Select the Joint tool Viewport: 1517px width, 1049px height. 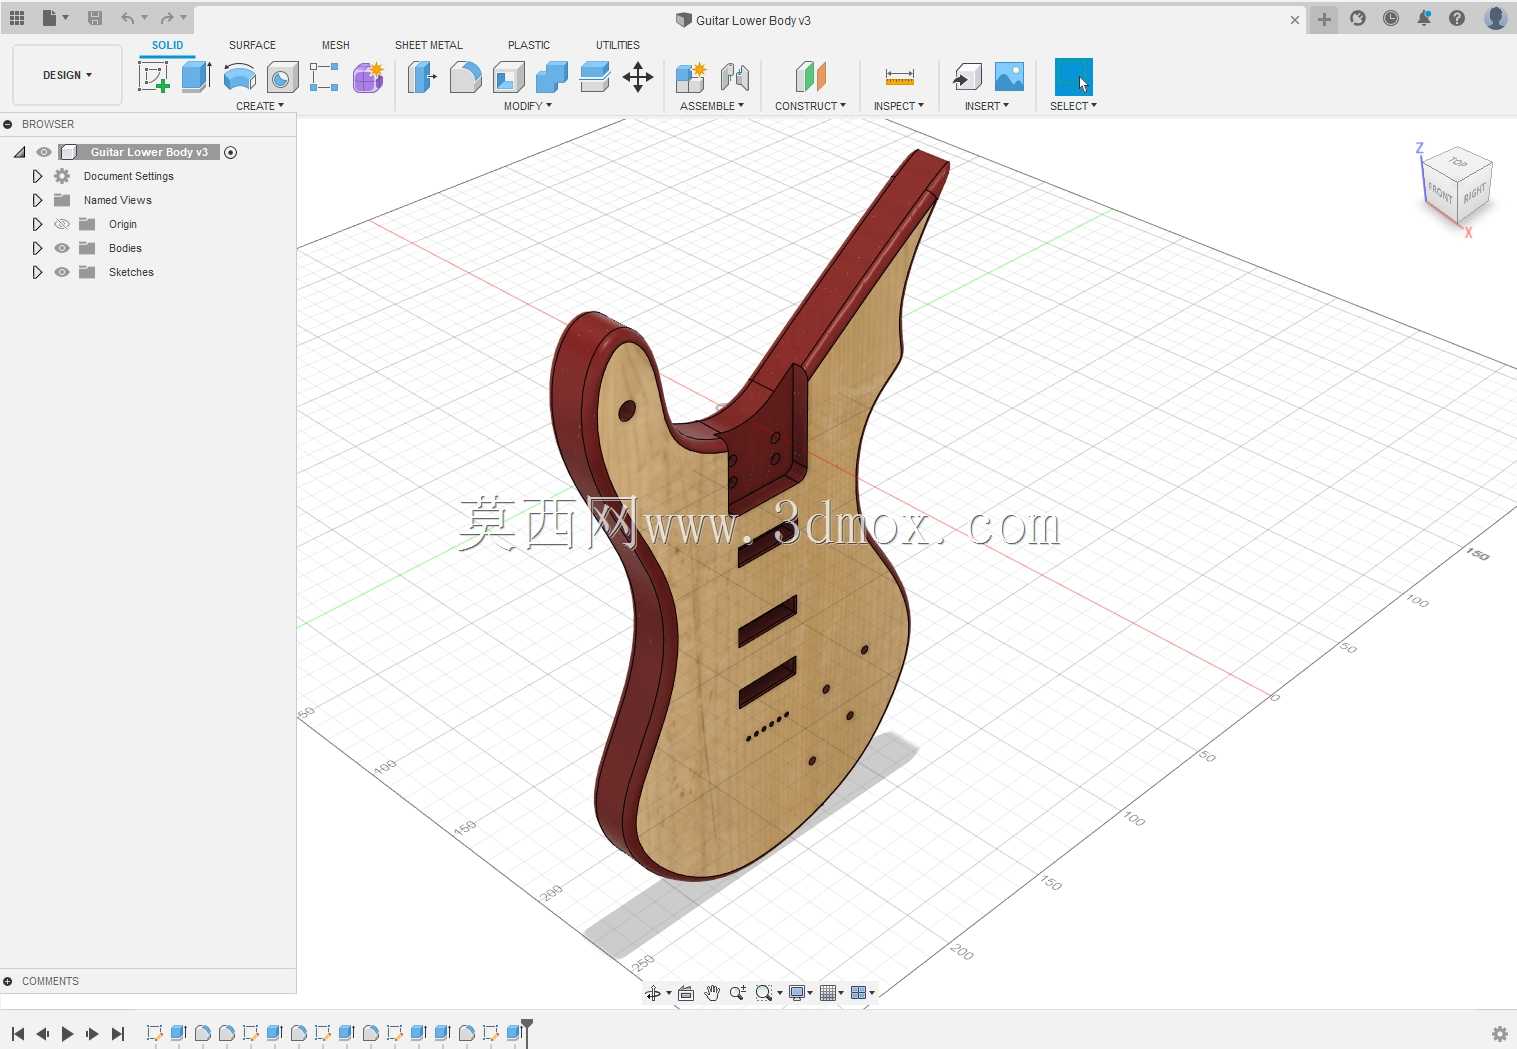[x=735, y=77]
